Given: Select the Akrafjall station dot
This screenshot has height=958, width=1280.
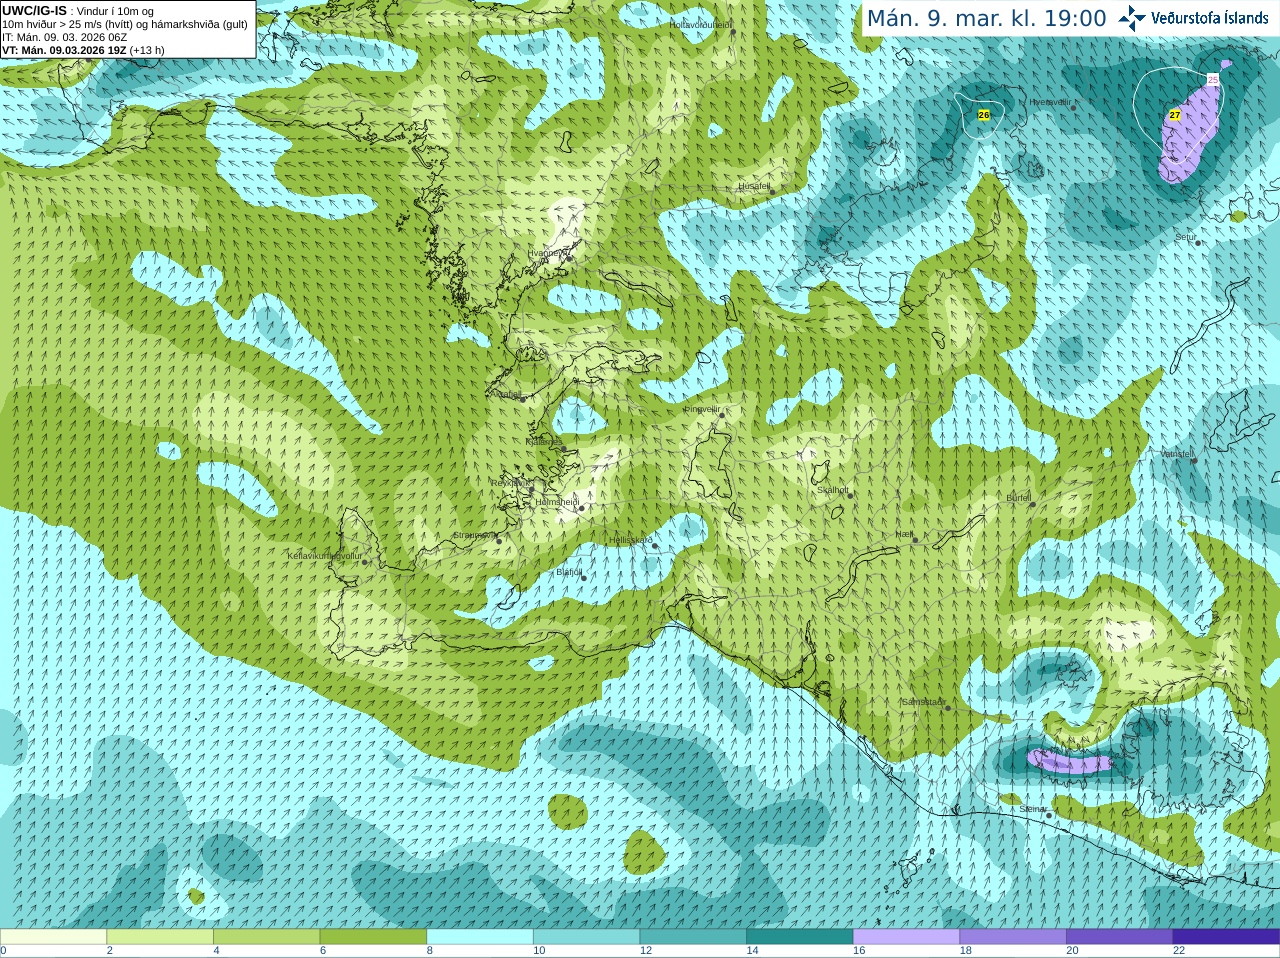Looking at the screenshot, I should click(x=524, y=398).
